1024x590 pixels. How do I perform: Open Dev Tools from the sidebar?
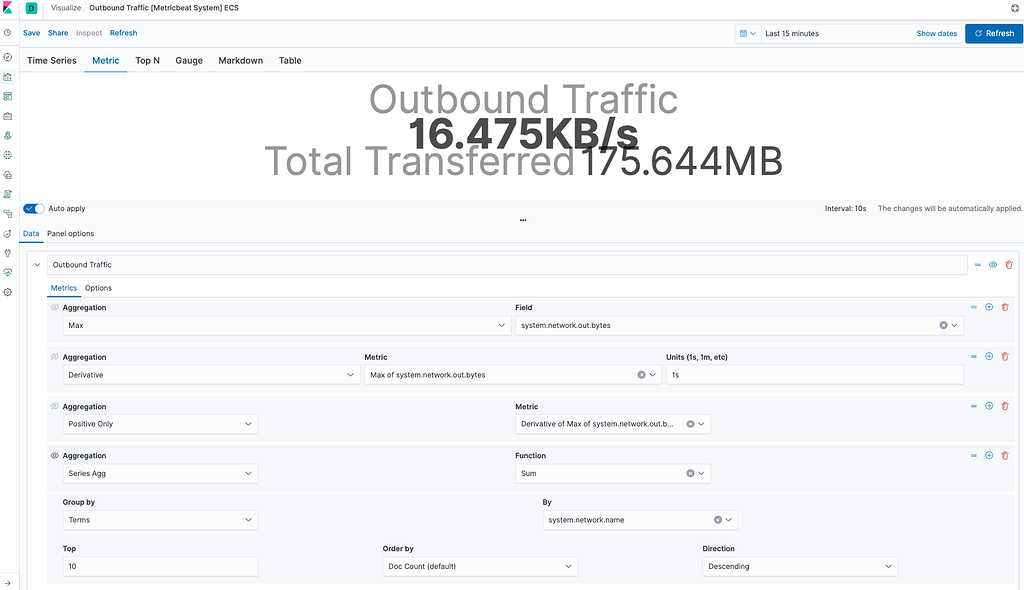pos(8,252)
